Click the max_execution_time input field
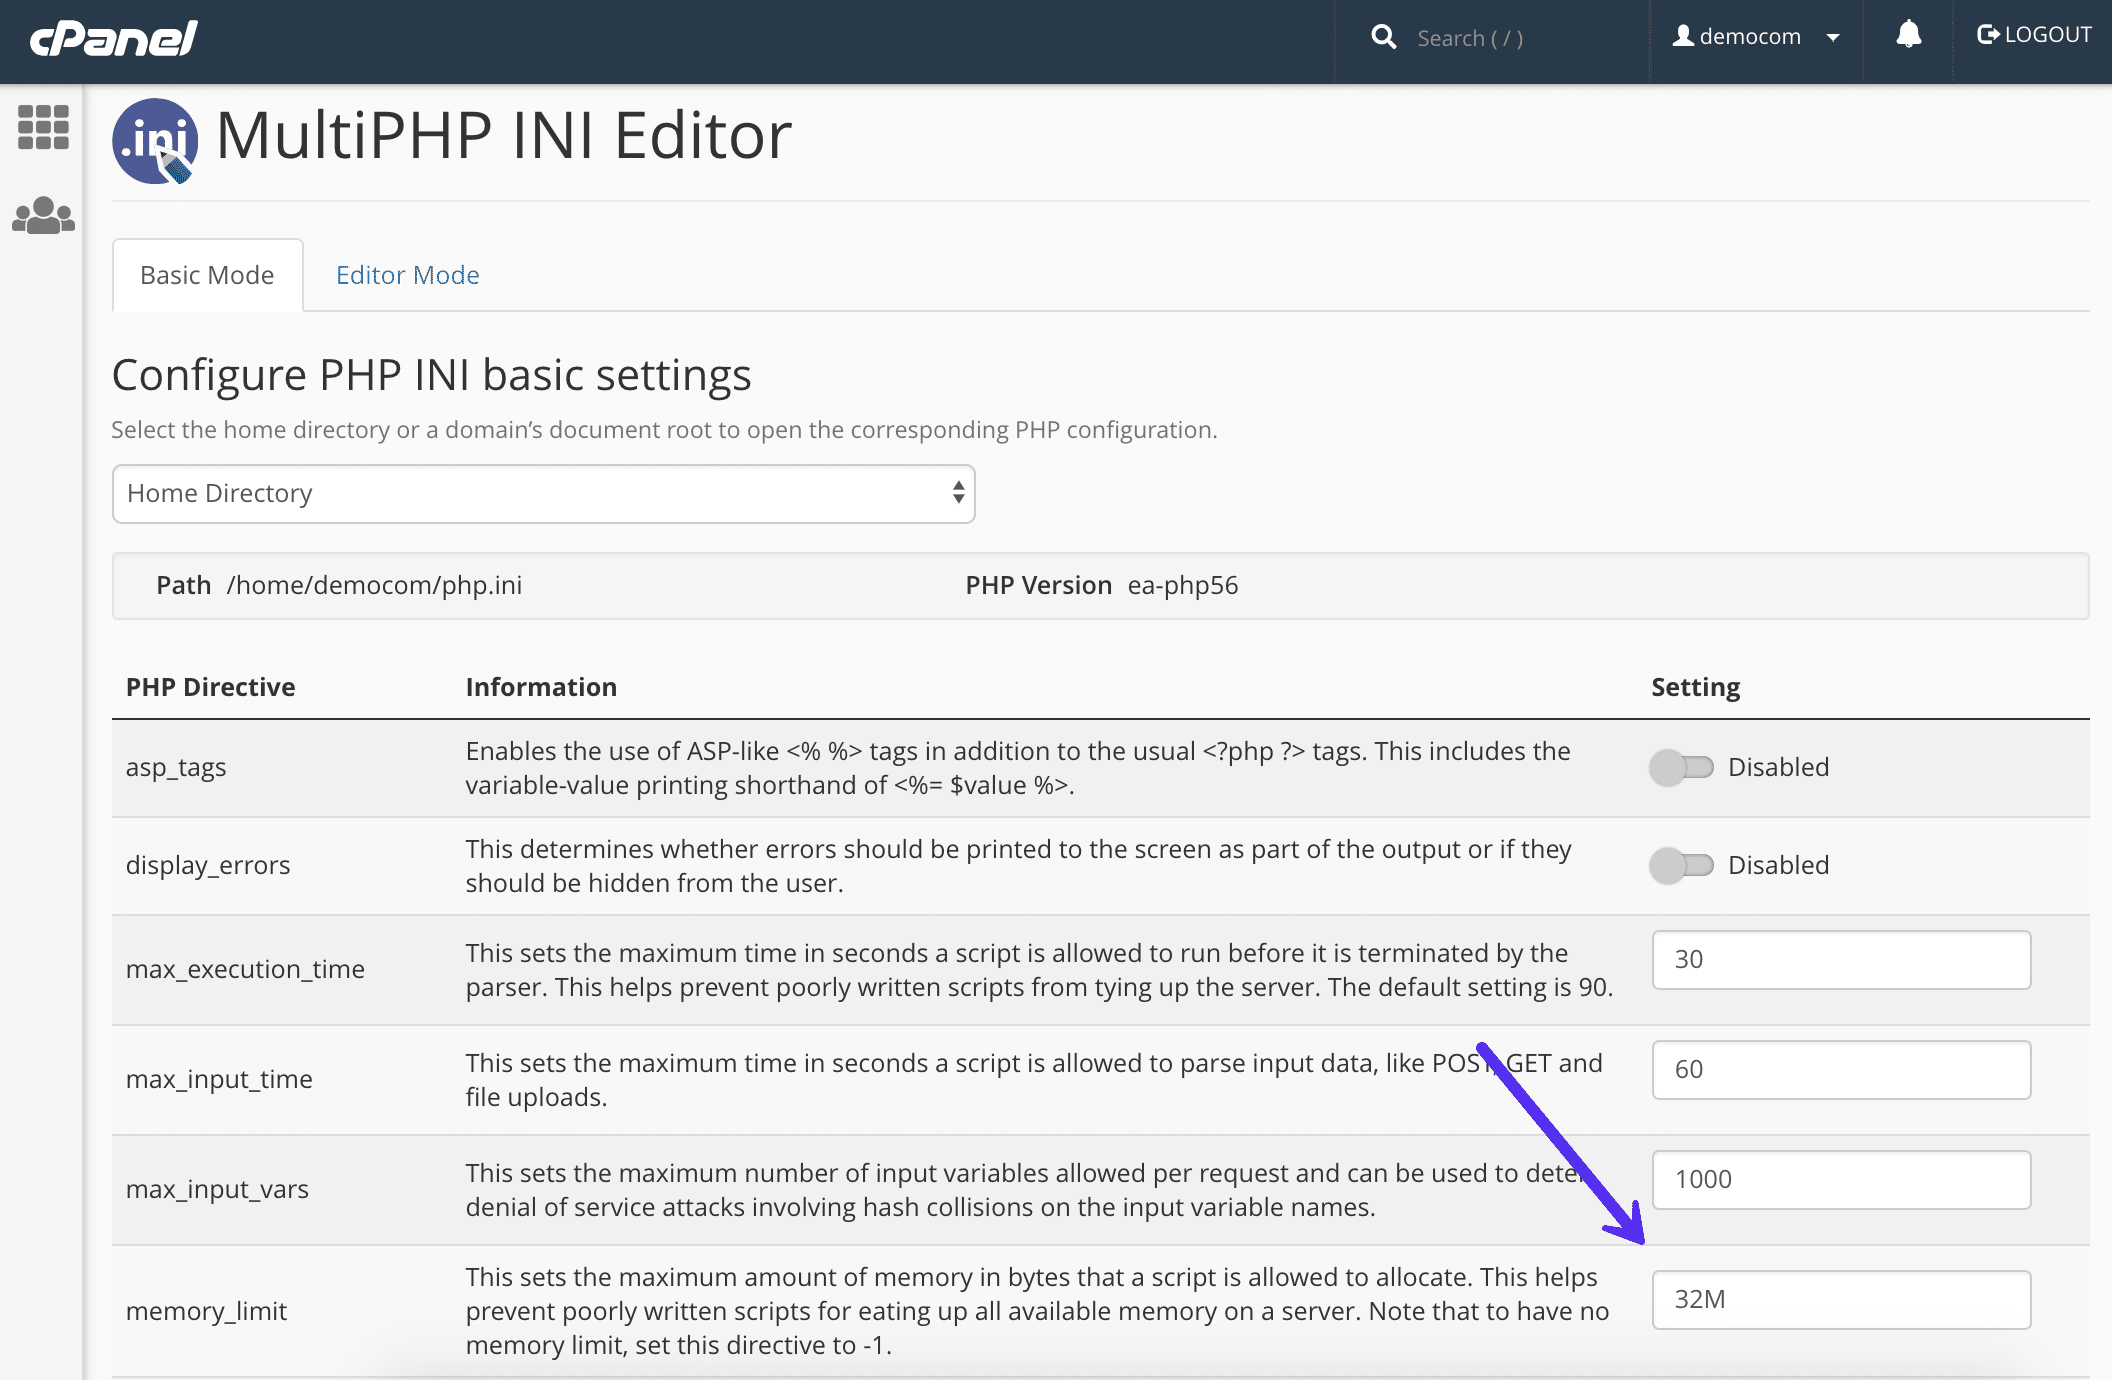 (1841, 958)
